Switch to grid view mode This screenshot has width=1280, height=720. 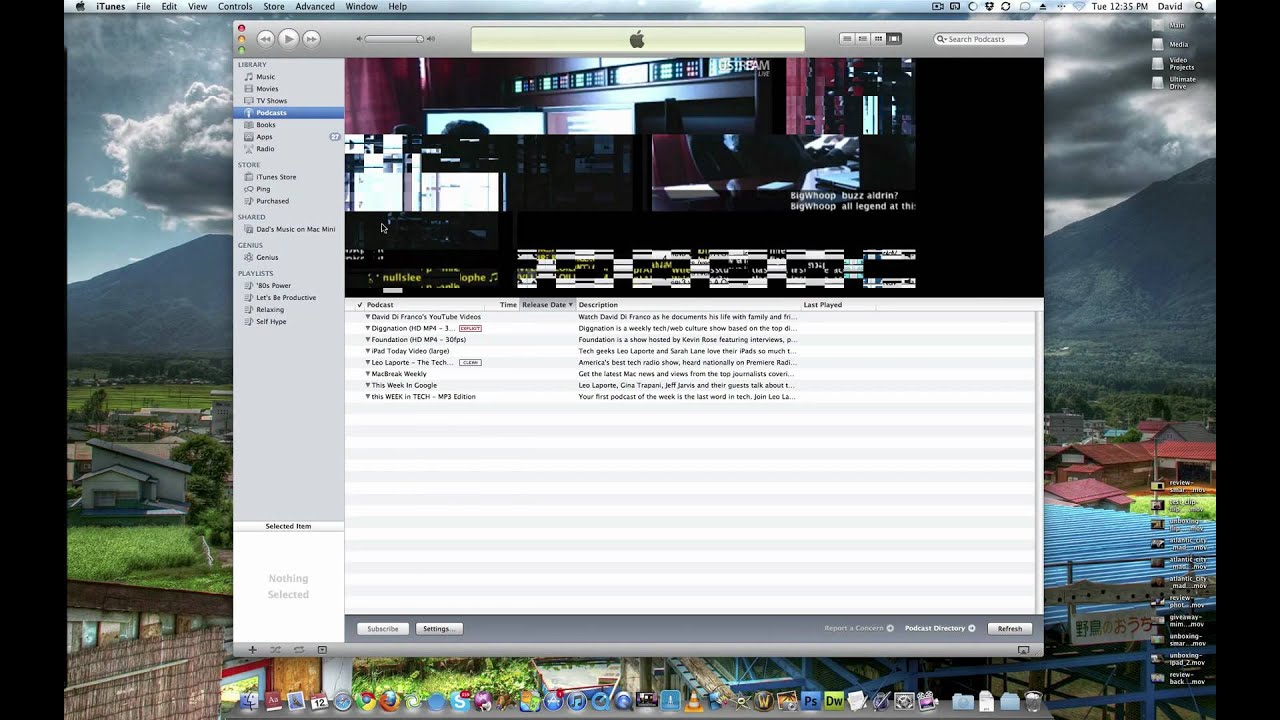[878, 39]
